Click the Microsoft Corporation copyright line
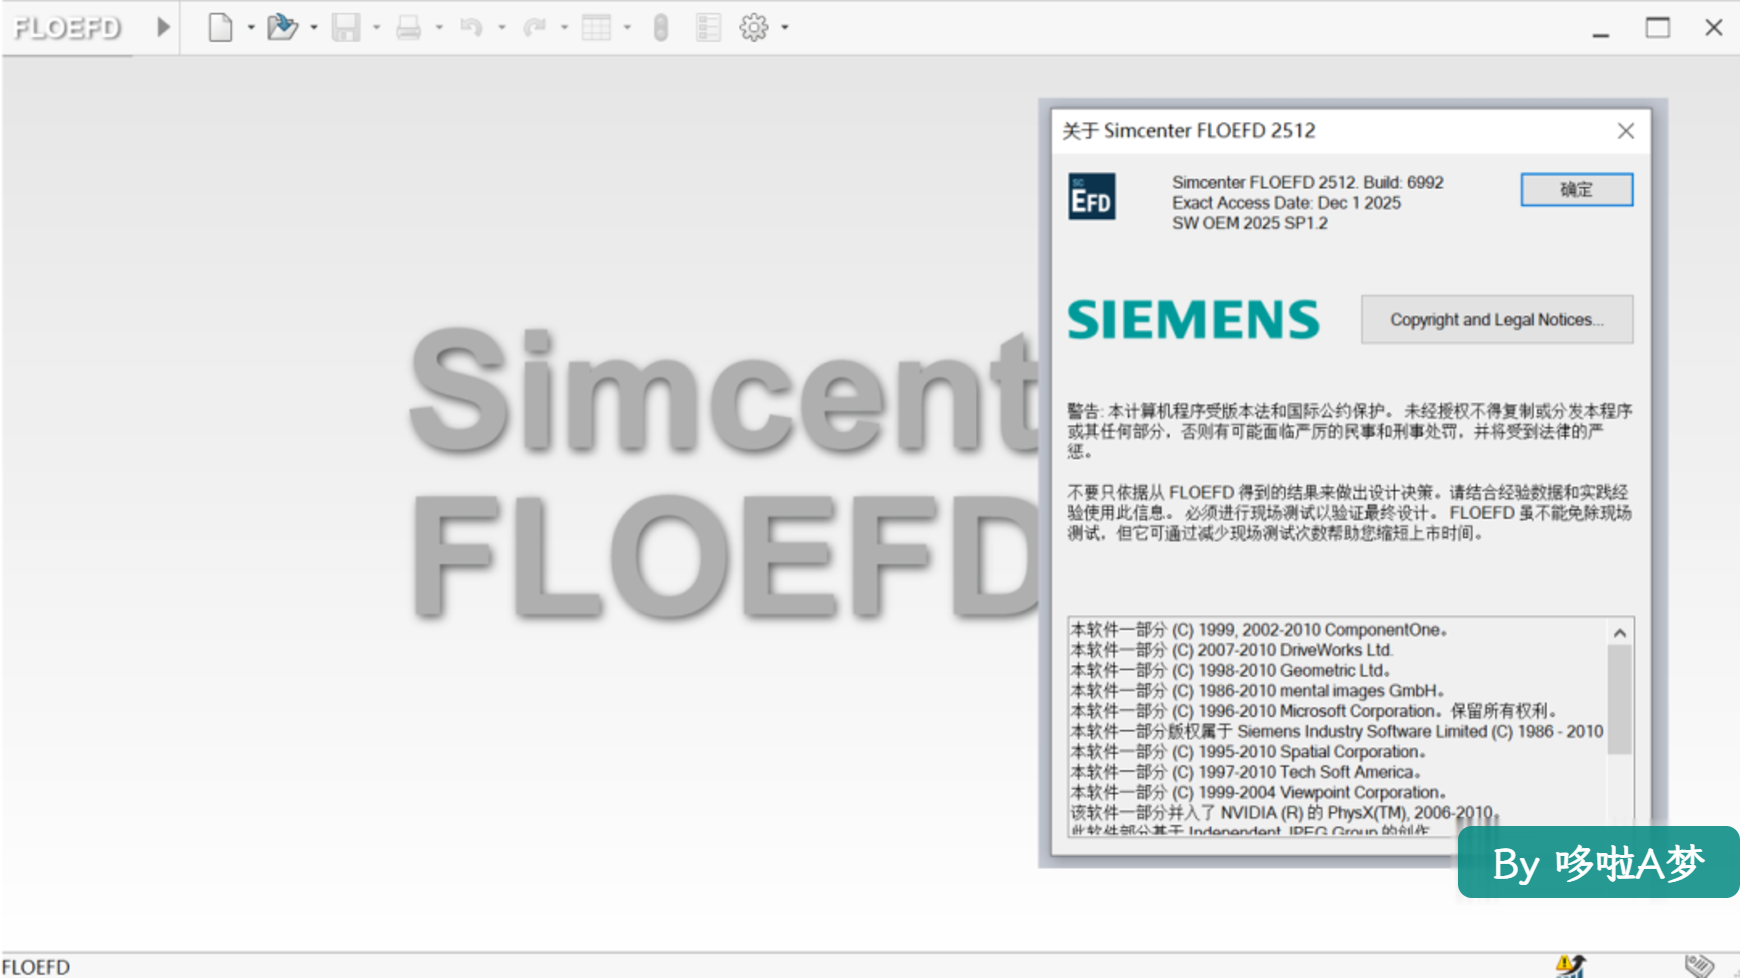This screenshot has width=1740, height=978. (1315, 711)
